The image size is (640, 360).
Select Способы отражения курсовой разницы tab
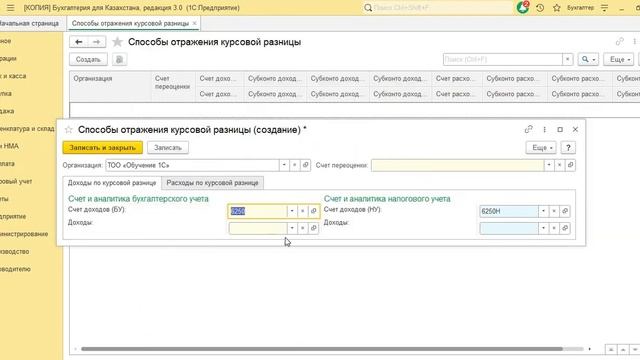click(130, 23)
